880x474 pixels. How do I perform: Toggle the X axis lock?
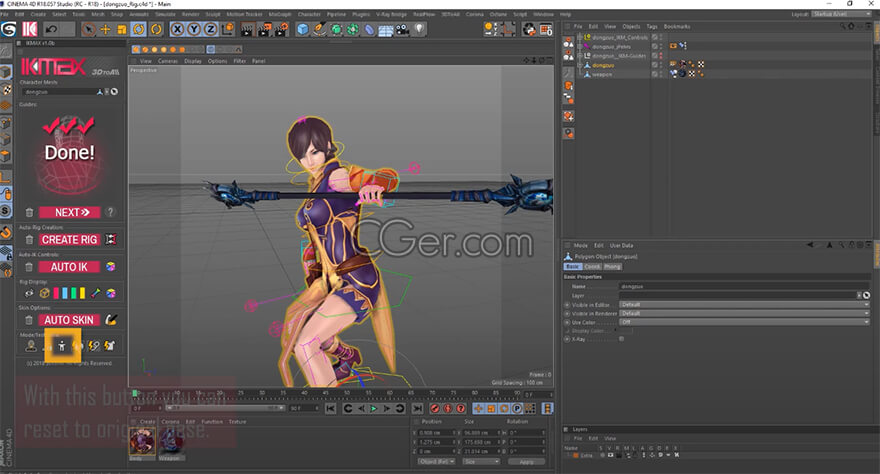177,29
